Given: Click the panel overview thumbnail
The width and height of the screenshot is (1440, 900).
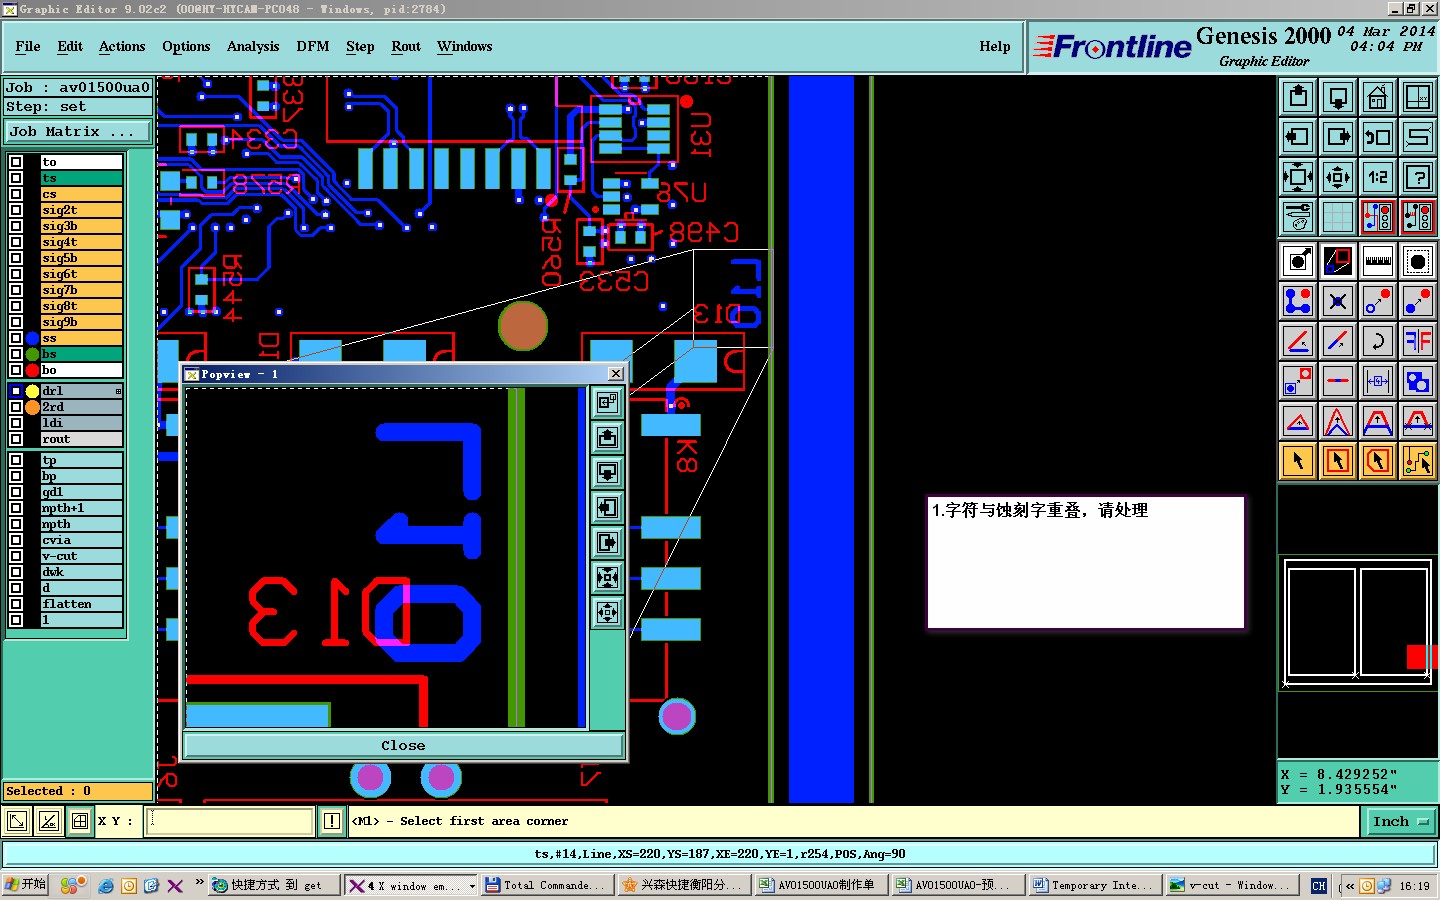Looking at the screenshot, I should tap(1358, 622).
